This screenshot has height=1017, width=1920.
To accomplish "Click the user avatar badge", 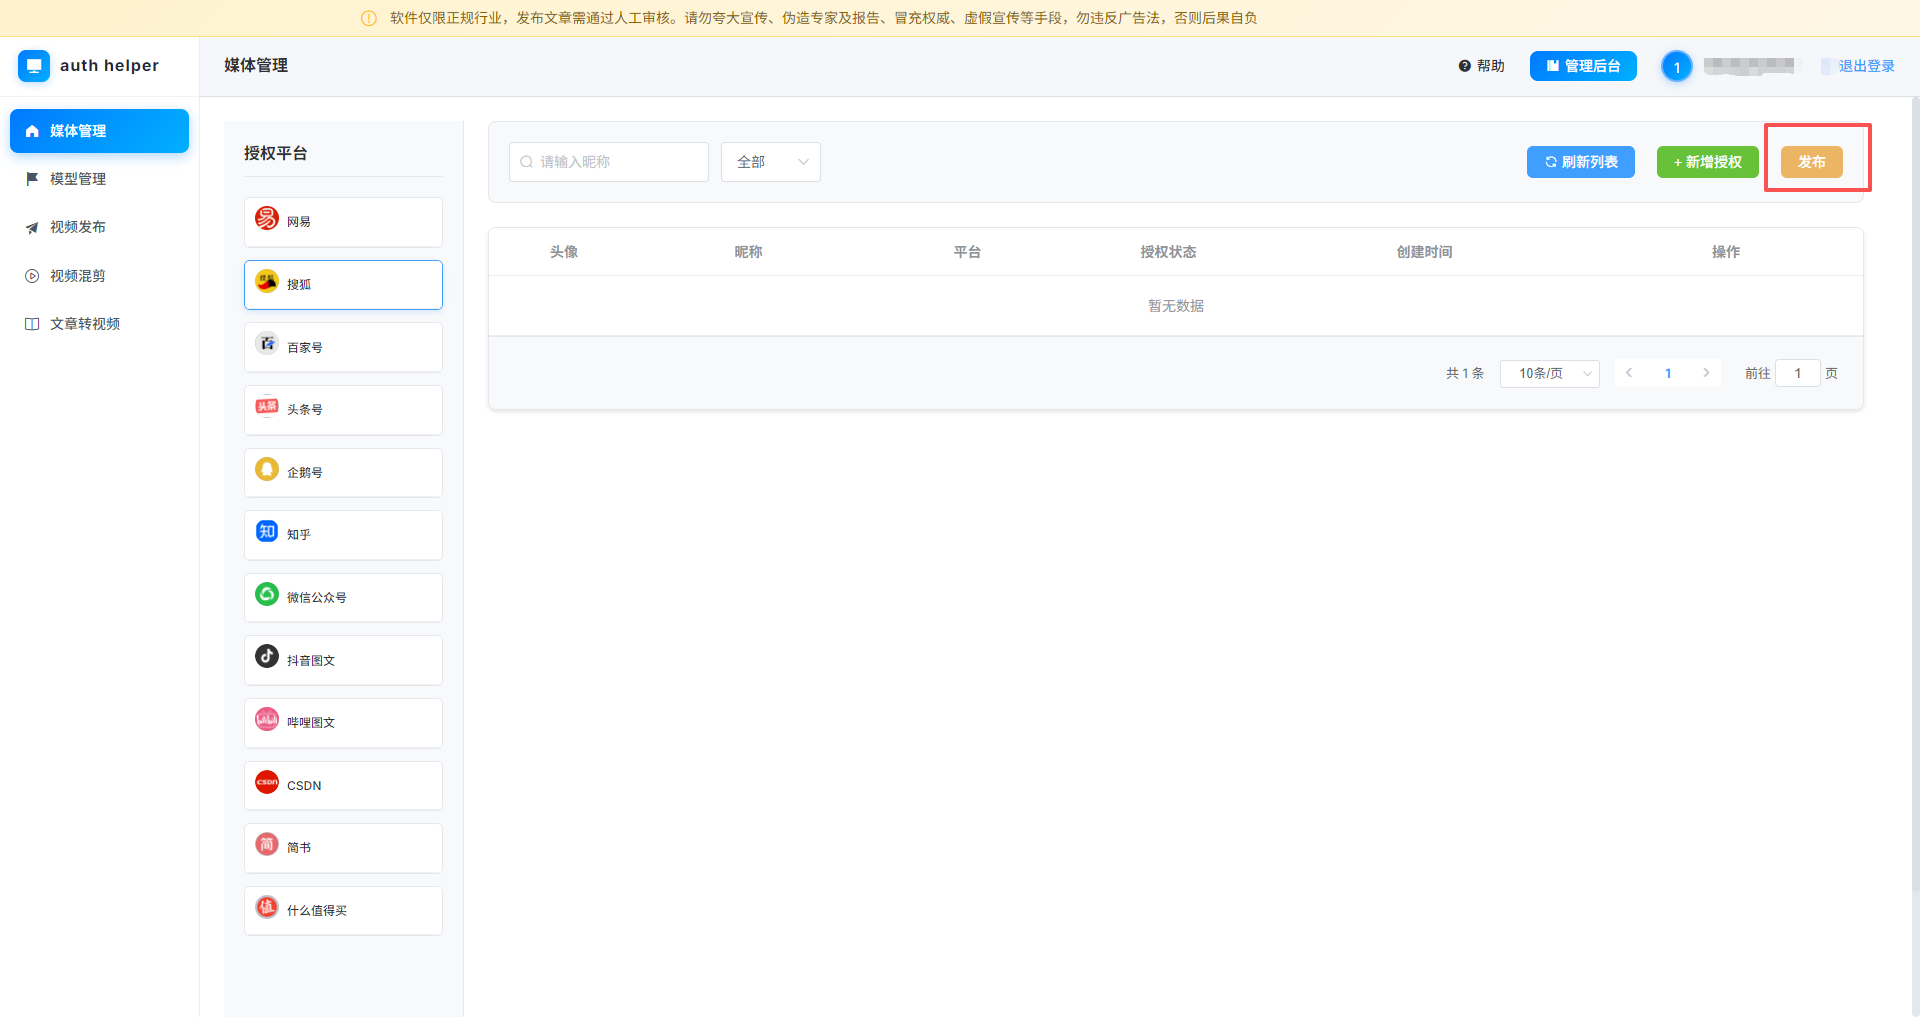I will [x=1677, y=67].
